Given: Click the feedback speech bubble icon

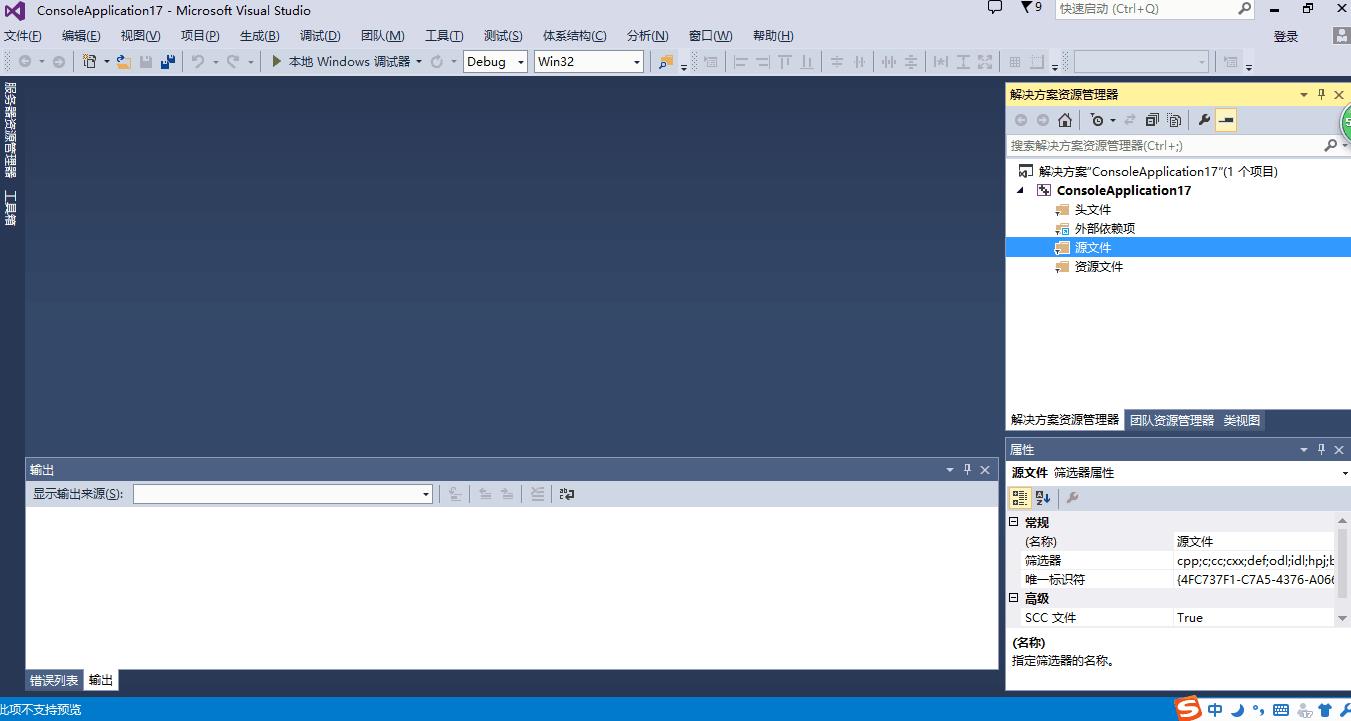Looking at the screenshot, I should pos(994,8).
